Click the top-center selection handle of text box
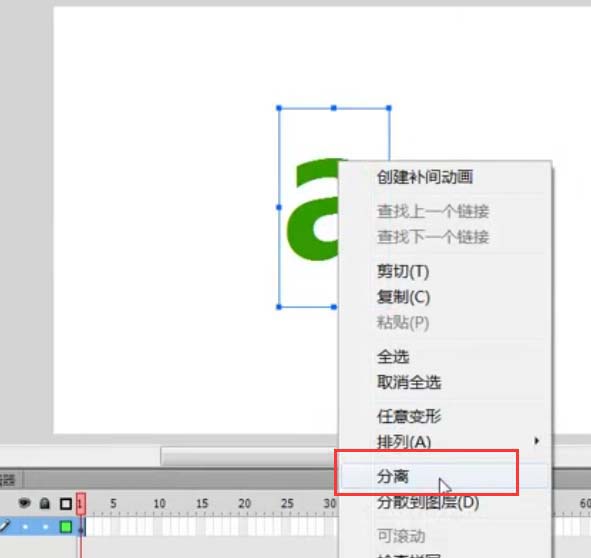 click(334, 108)
